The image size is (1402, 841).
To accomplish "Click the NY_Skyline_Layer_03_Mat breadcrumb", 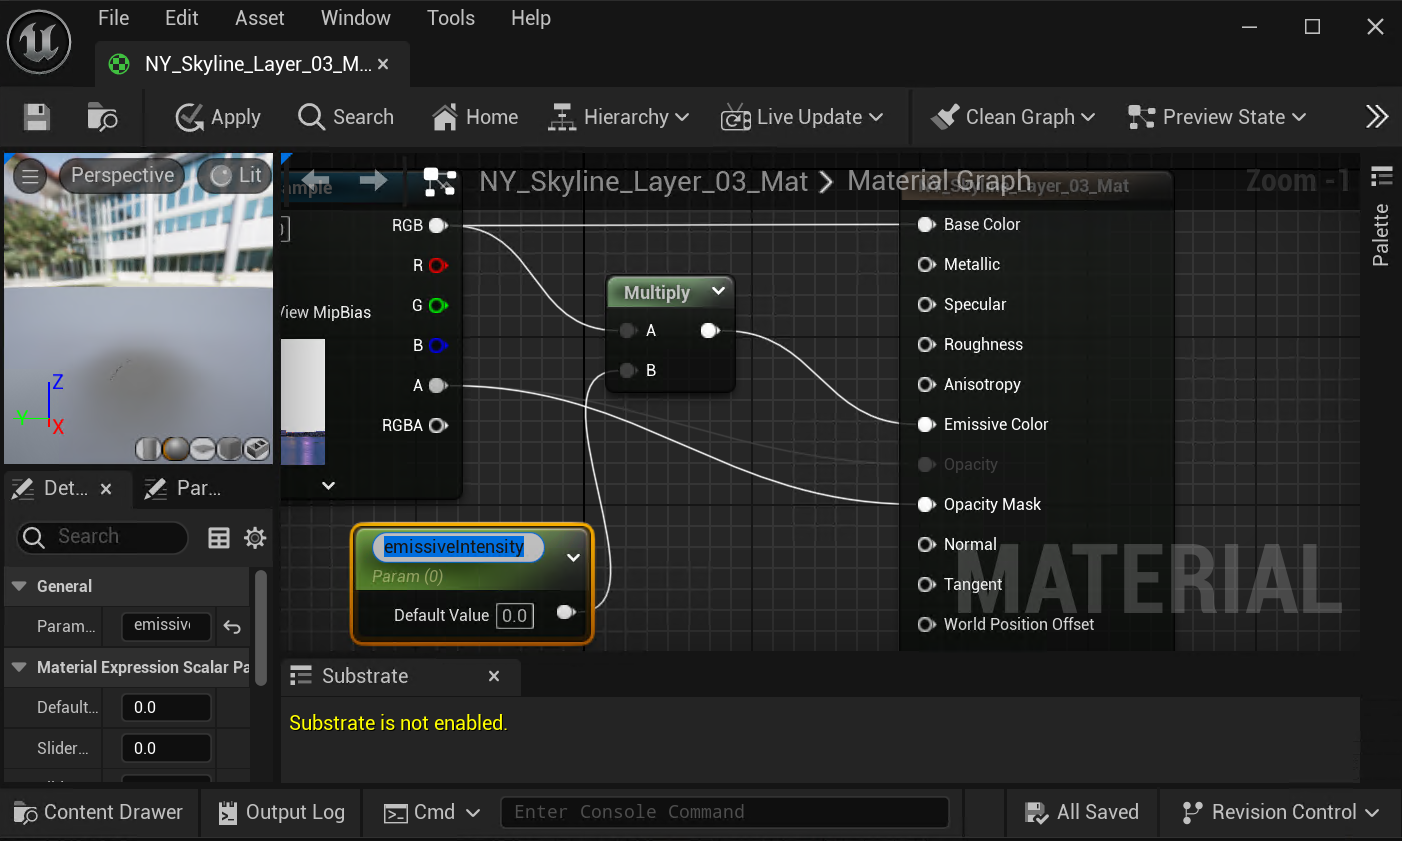I will tap(643, 181).
